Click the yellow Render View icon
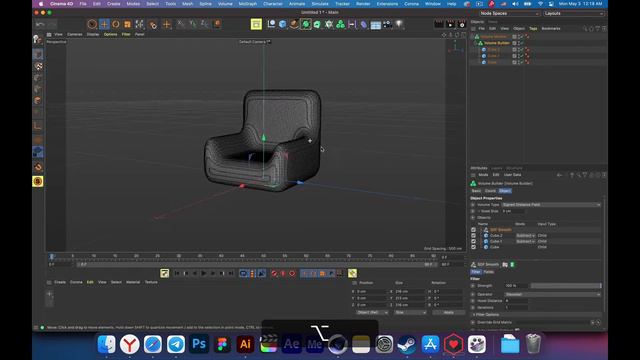This screenshot has width=640, height=360. tap(256, 24)
